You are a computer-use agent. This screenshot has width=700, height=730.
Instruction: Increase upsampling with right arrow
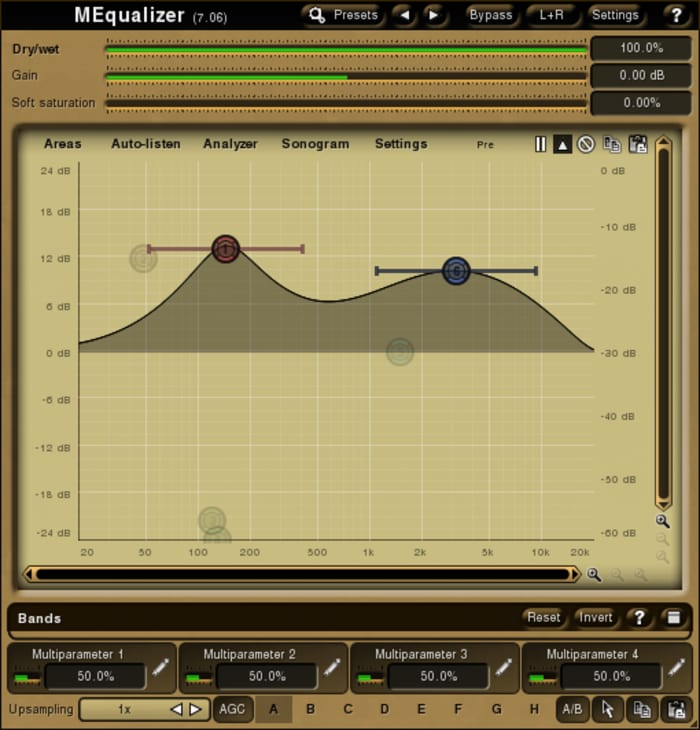pos(195,710)
